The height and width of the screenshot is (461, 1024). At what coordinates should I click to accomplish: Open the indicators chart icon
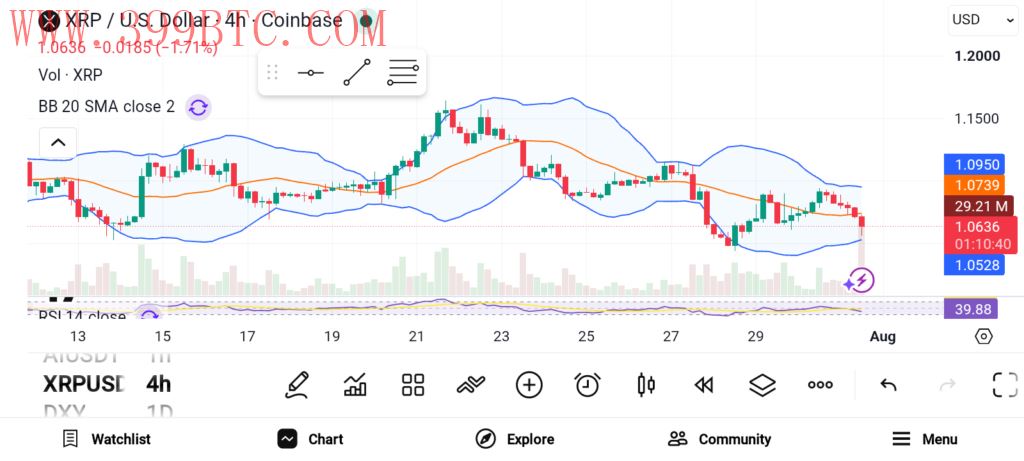pyautogui.click(x=355, y=385)
